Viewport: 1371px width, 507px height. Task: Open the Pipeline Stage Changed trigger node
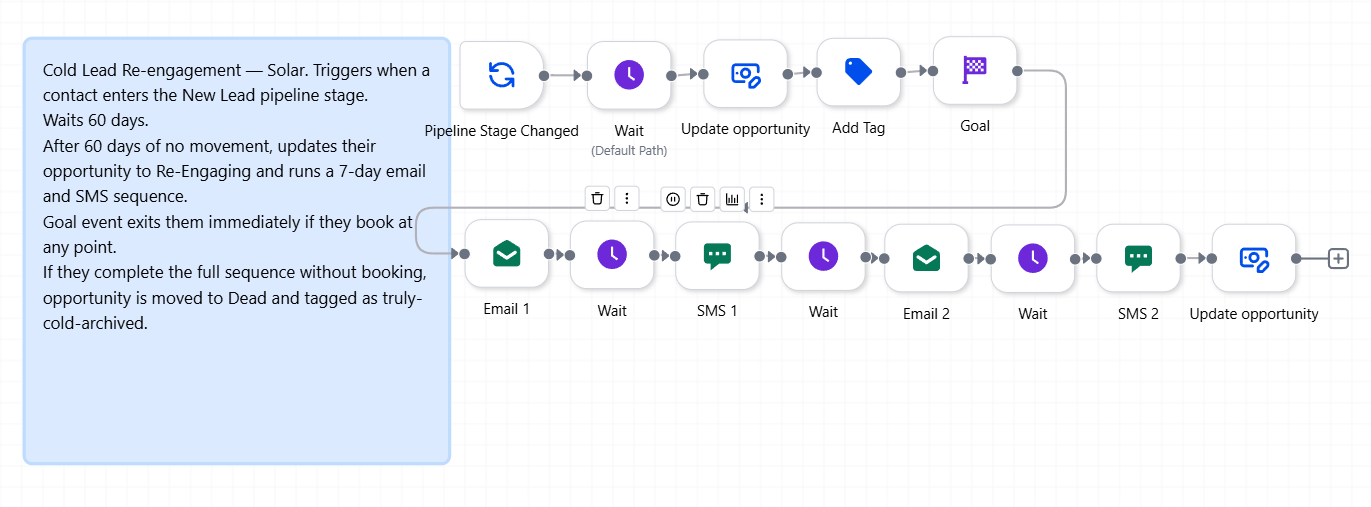pyautogui.click(x=502, y=75)
